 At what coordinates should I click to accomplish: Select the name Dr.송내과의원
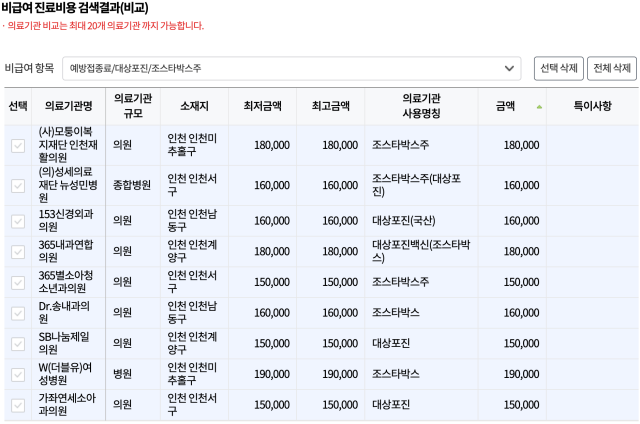click(64, 312)
